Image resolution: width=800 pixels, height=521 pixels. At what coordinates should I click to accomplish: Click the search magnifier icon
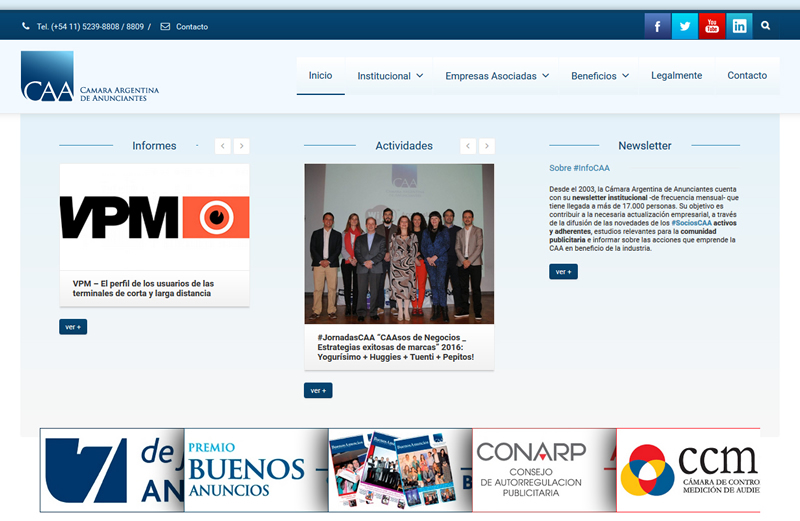(x=765, y=26)
